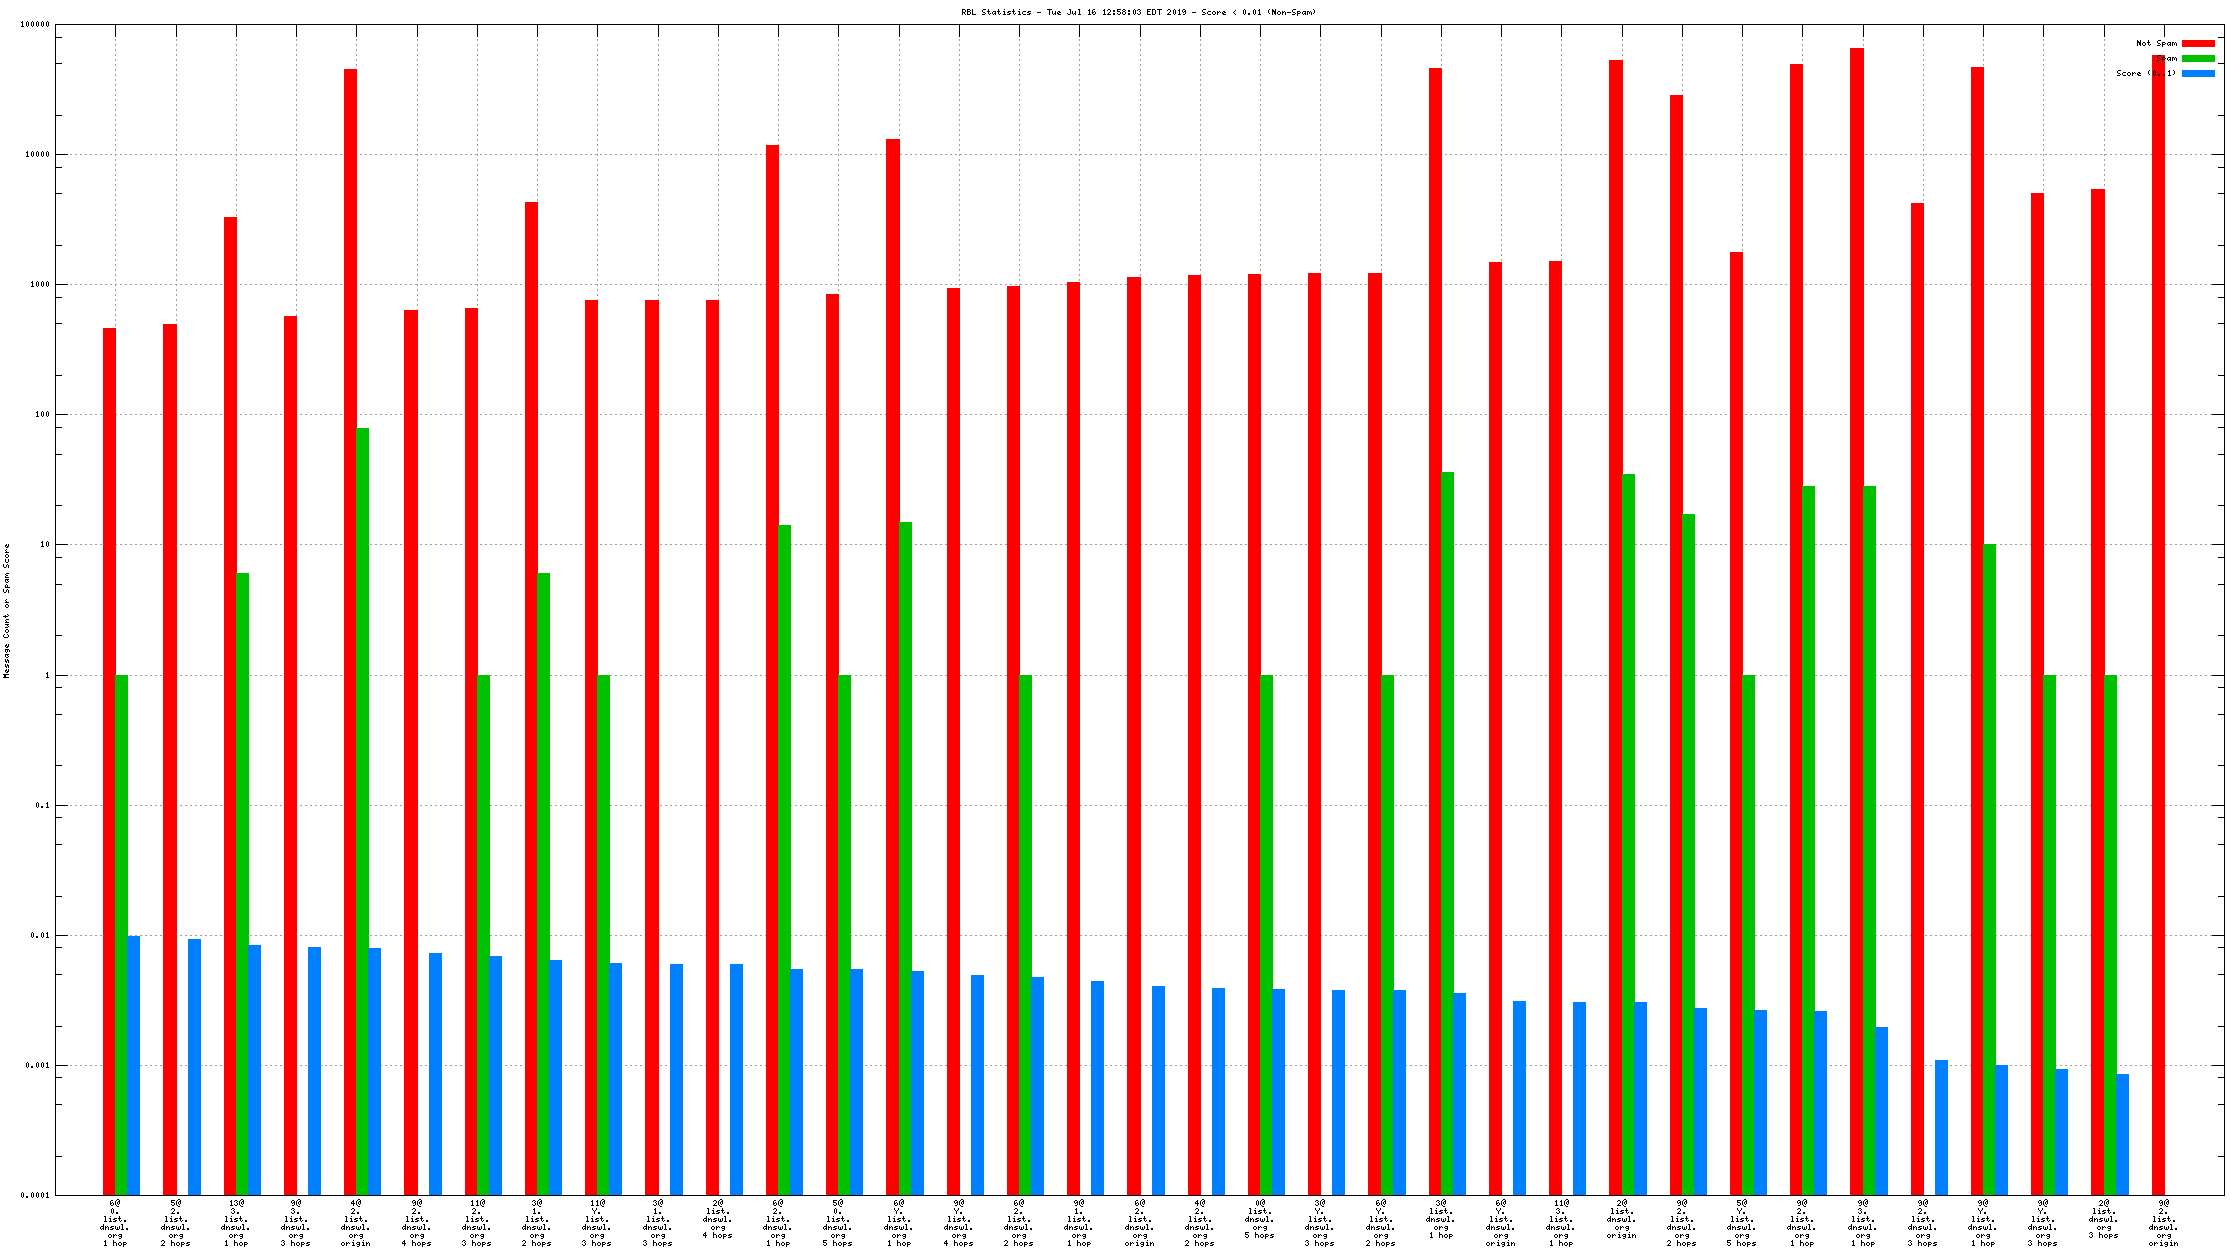Viewport: 2240px width, 1260px height.
Task: Click the red Not Spam legend swatch
Action: pyautogui.click(x=2198, y=43)
